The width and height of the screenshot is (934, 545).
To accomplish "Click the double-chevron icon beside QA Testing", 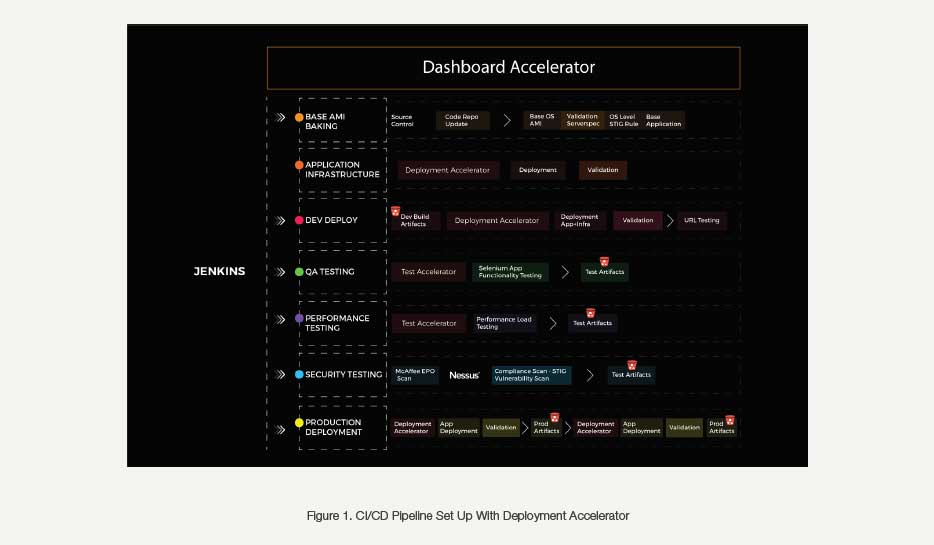I will tap(281, 272).
